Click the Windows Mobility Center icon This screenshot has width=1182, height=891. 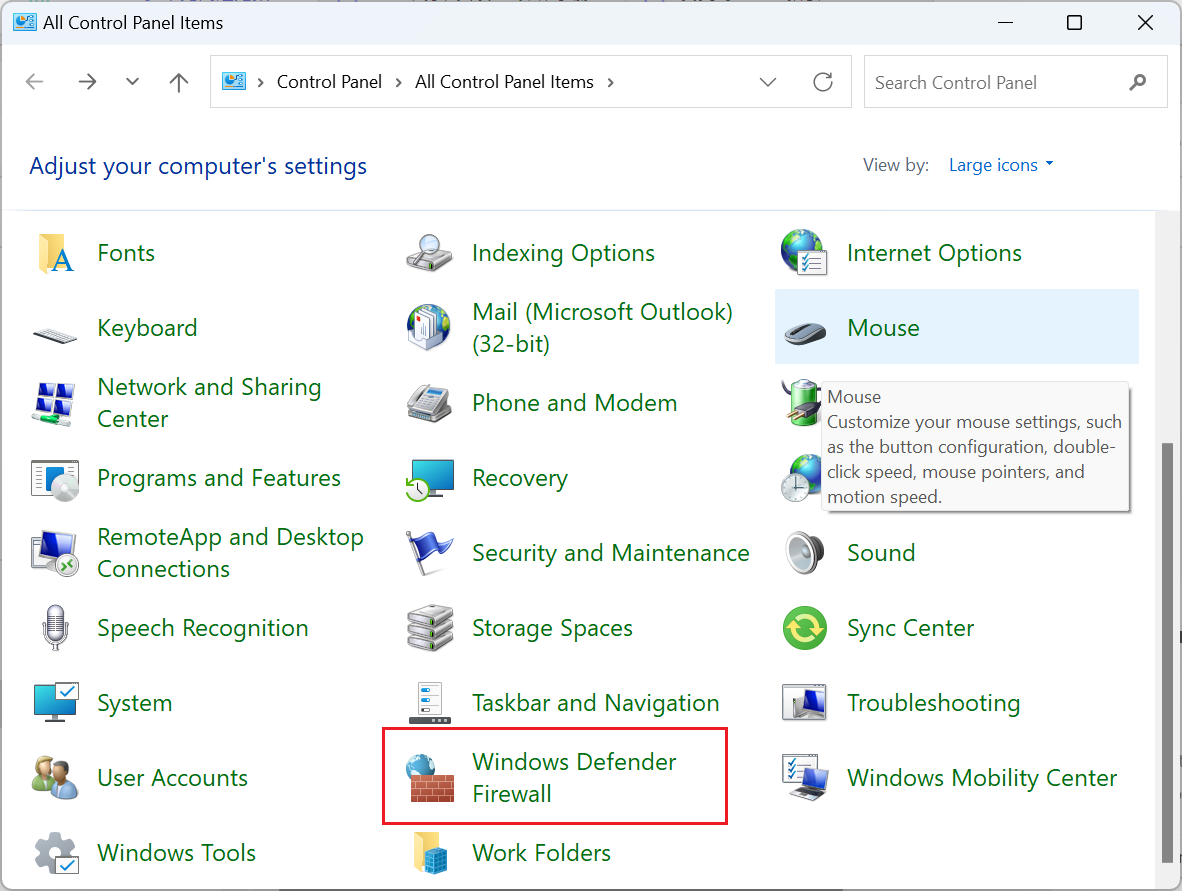(x=804, y=777)
